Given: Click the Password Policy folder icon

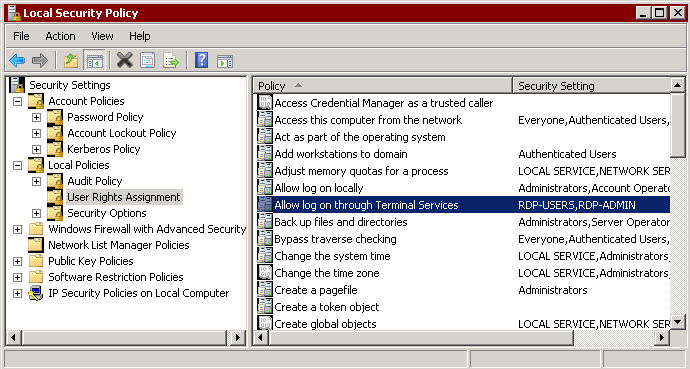Looking at the screenshot, I should tap(55, 117).
